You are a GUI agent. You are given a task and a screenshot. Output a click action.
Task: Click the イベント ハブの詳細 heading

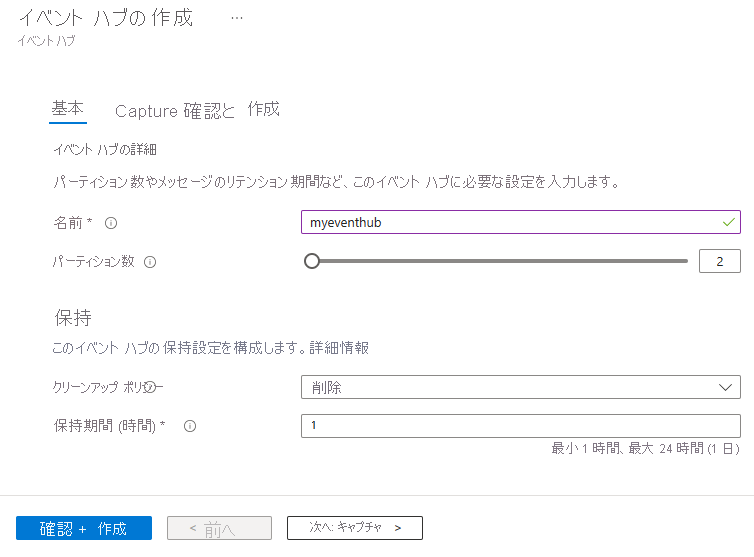coord(105,150)
